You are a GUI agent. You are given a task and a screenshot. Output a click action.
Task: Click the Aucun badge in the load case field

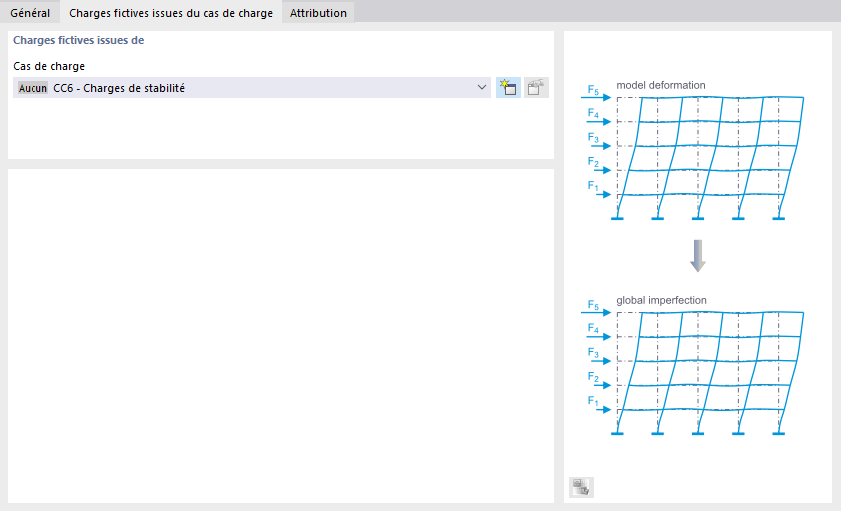point(33,88)
